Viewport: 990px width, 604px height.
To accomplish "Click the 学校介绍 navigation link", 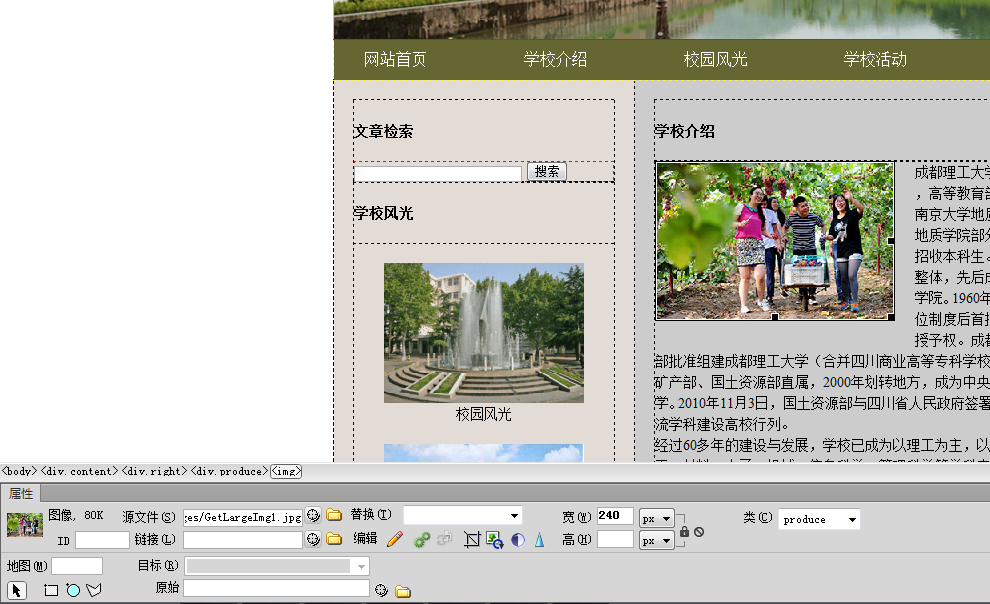I will (x=555, y=60).
